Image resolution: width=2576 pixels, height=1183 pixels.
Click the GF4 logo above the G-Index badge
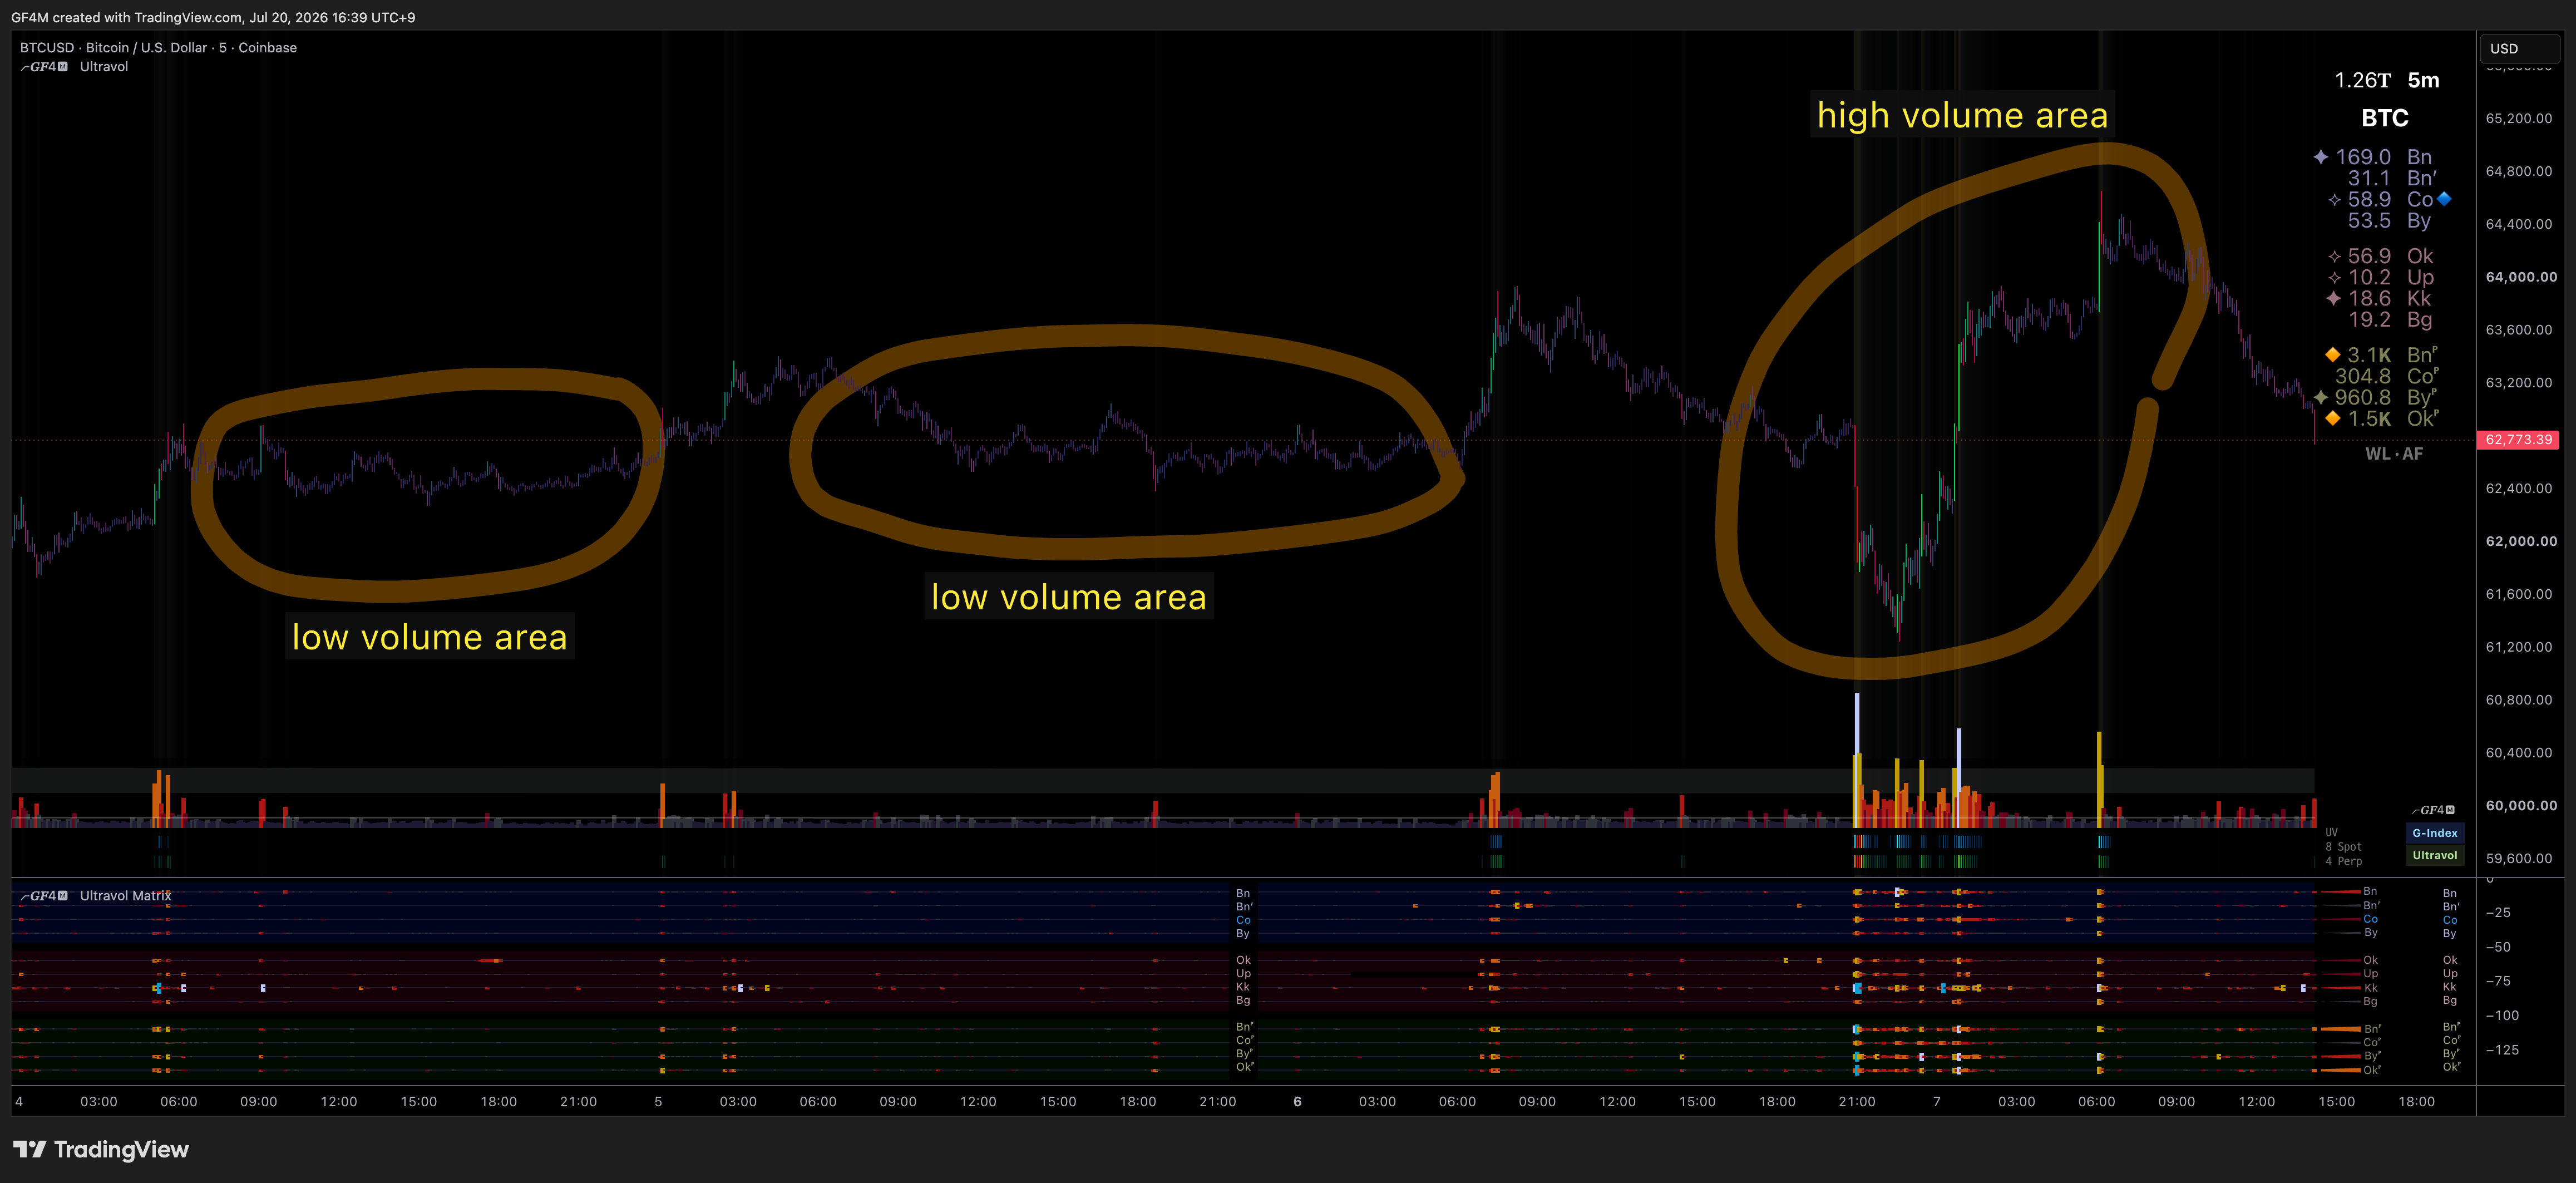coord(2433,810)
